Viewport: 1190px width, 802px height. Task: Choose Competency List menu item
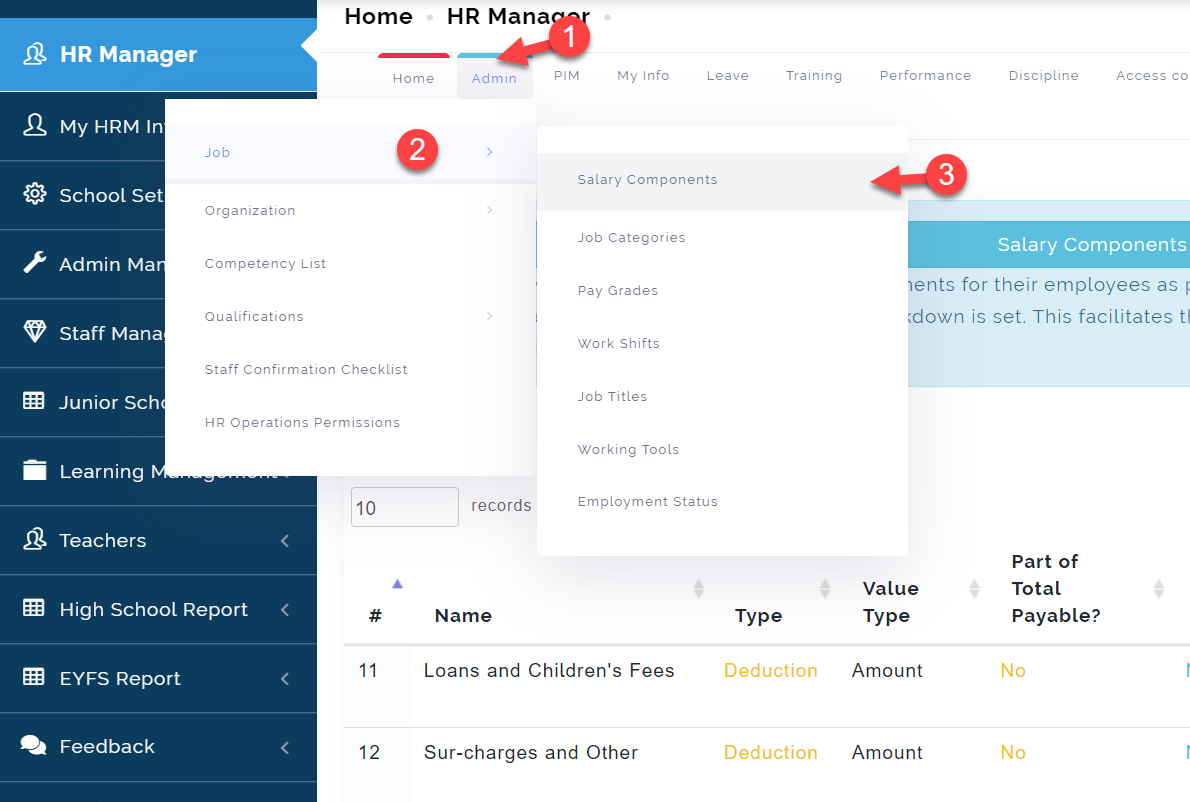[351, 263]
